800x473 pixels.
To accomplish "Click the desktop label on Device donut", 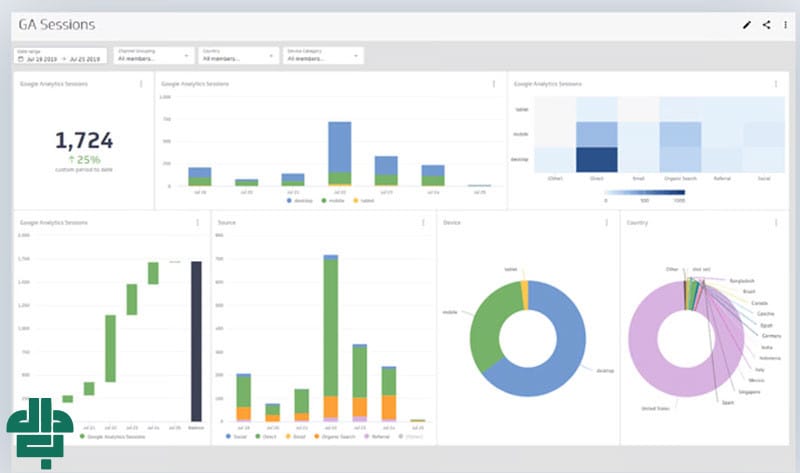I will coord(605,371).
